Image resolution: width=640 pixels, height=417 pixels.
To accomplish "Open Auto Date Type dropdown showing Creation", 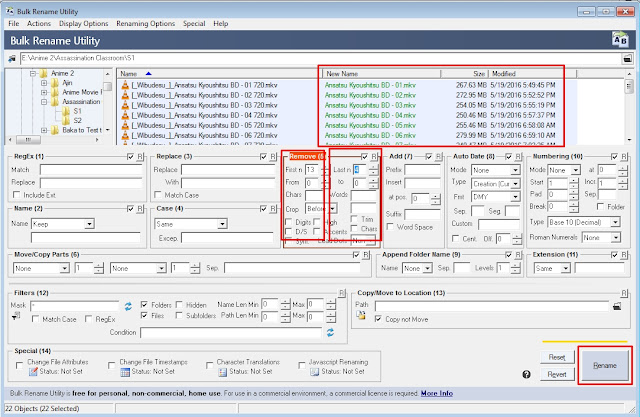I will [496, 184].
